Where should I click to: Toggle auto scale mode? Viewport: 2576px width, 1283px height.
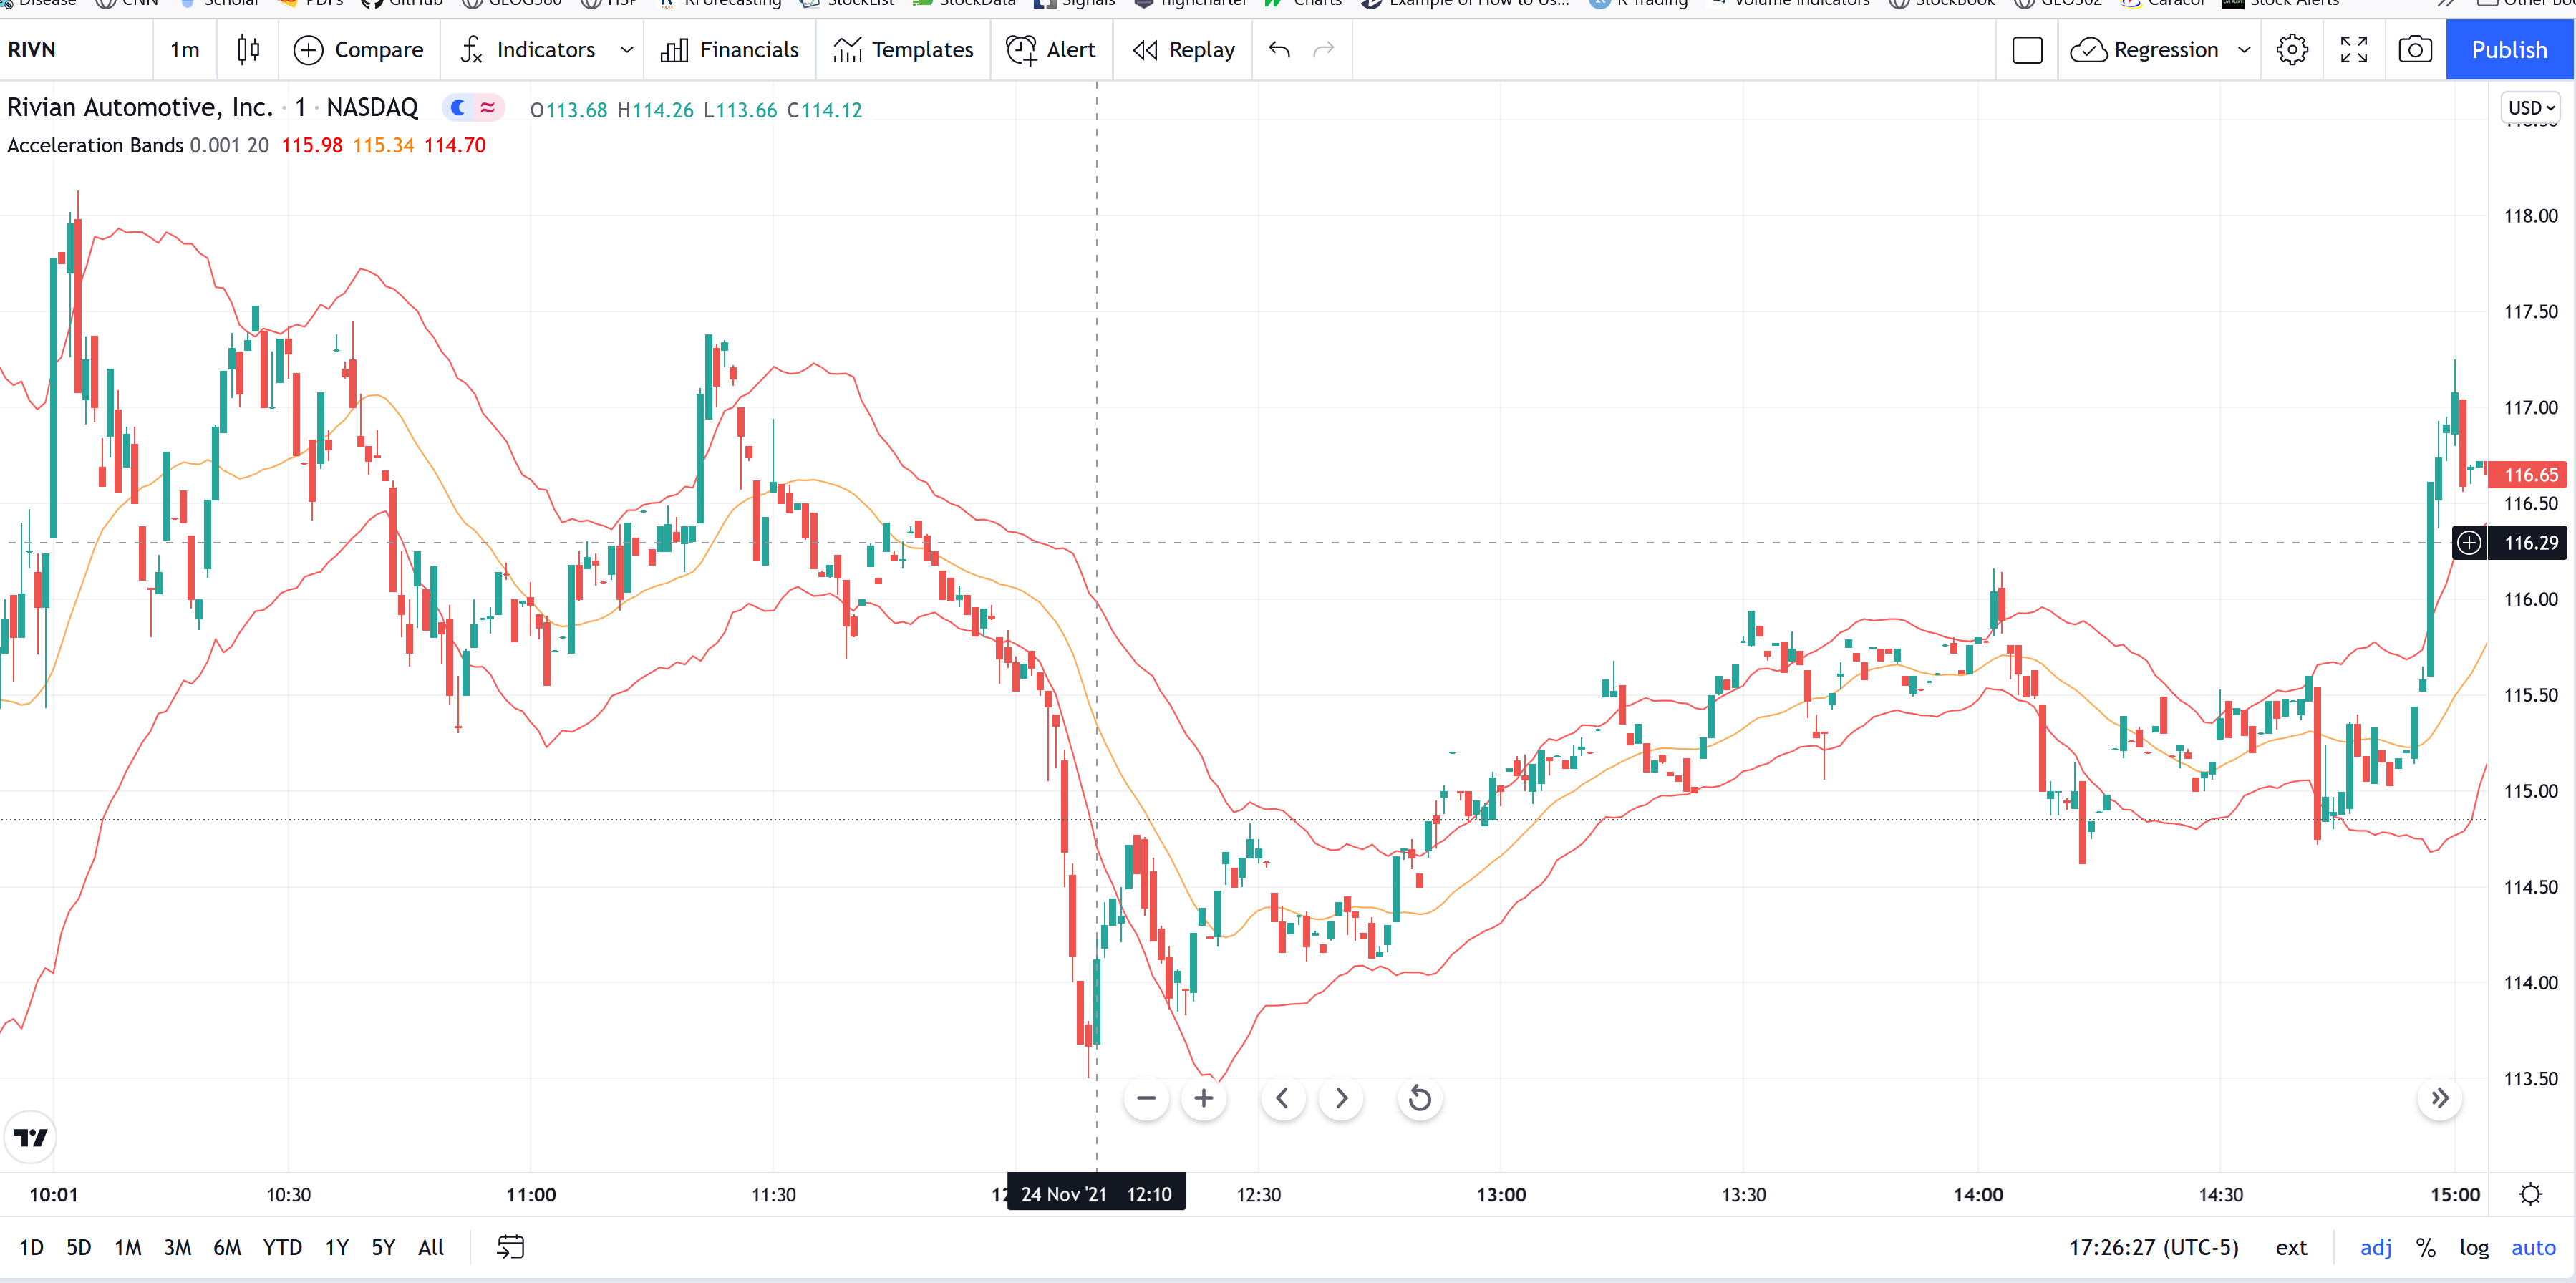click(x=2533, y=1247)
